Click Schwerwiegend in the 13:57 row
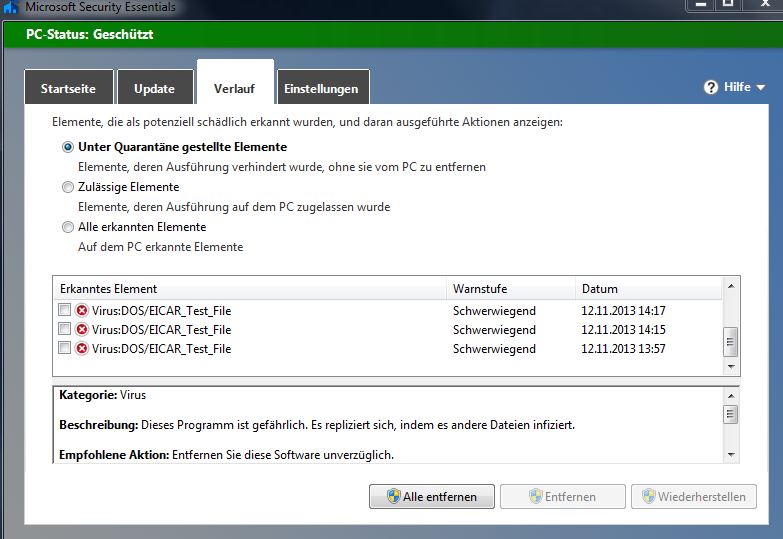 (x=494, y=349)
